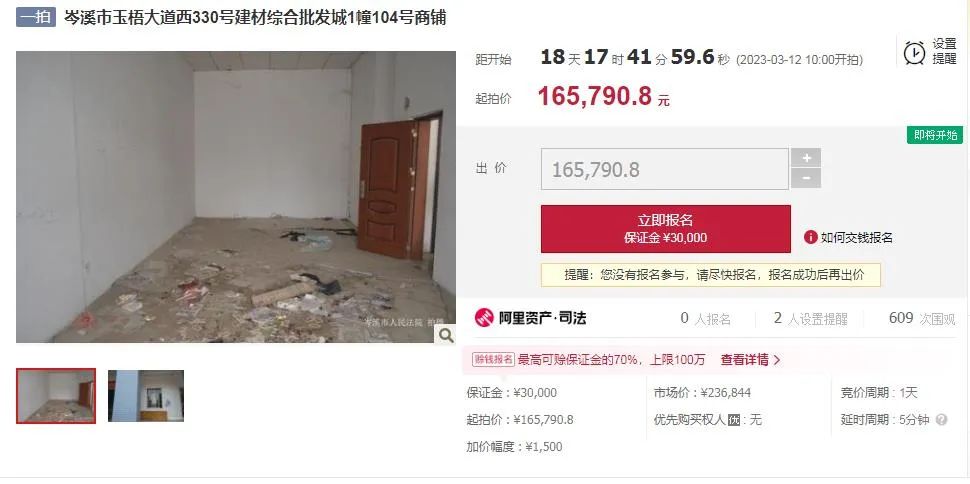The image size is (970, 484).
Task: Click the magnifier icon on main photo
Action: point(445,335)
